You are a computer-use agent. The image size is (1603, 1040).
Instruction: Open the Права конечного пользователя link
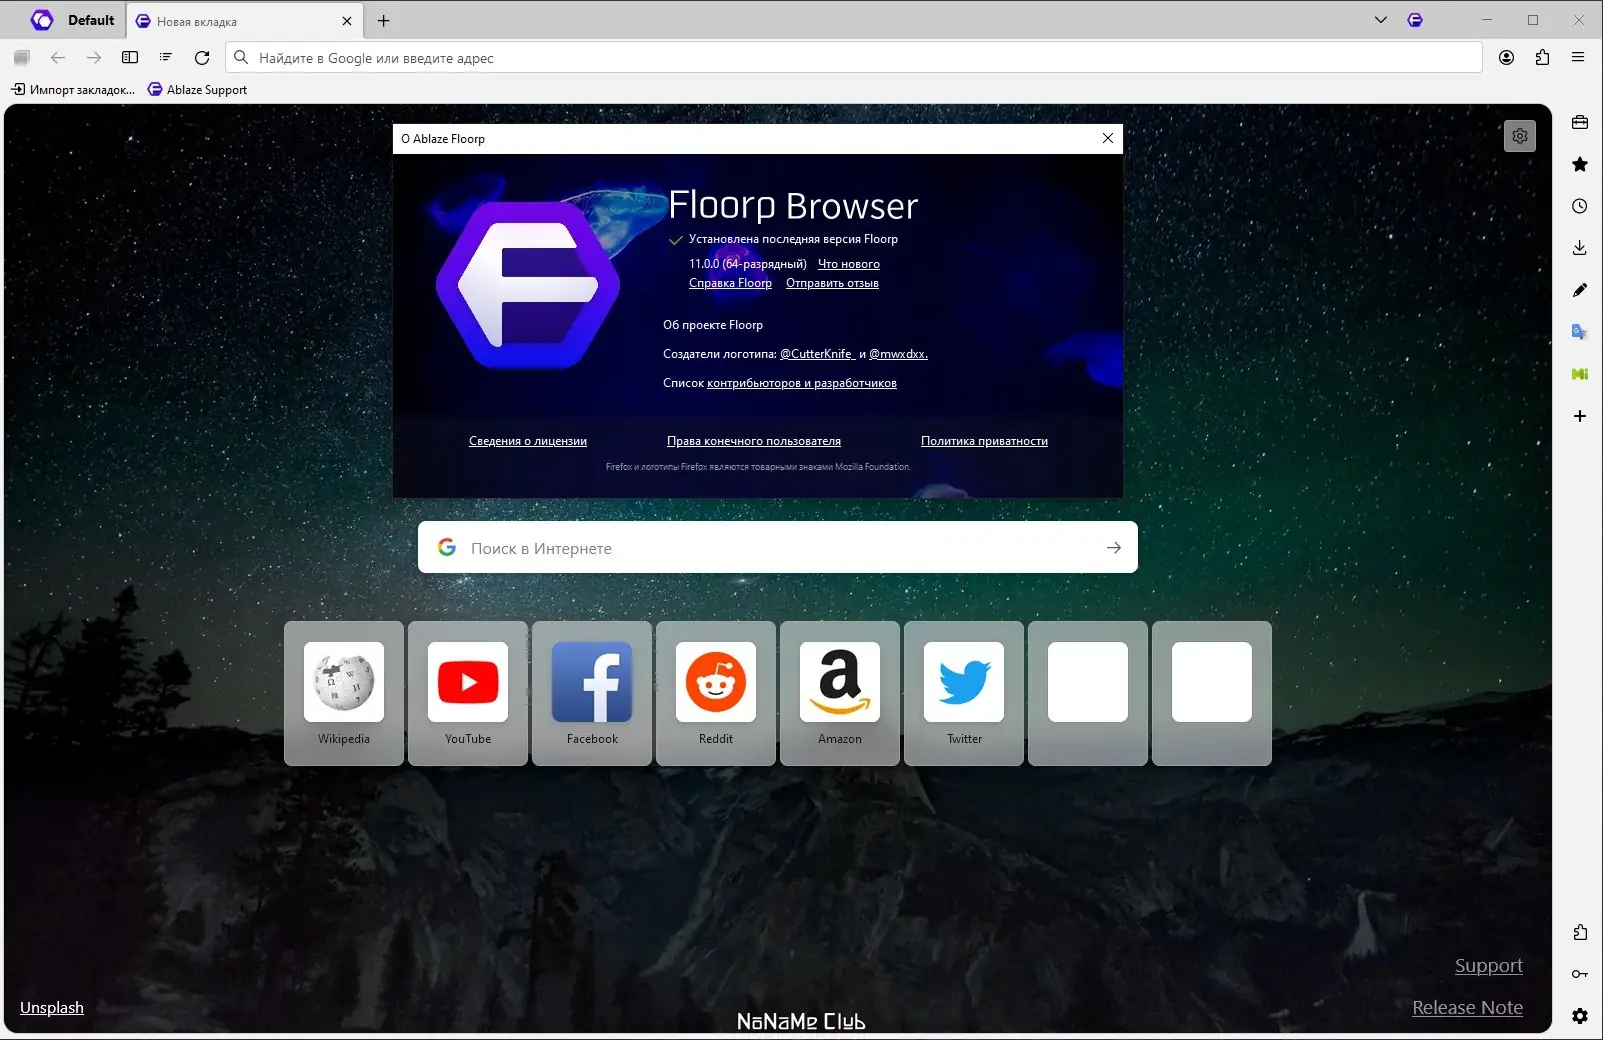(x=754, y=441)
